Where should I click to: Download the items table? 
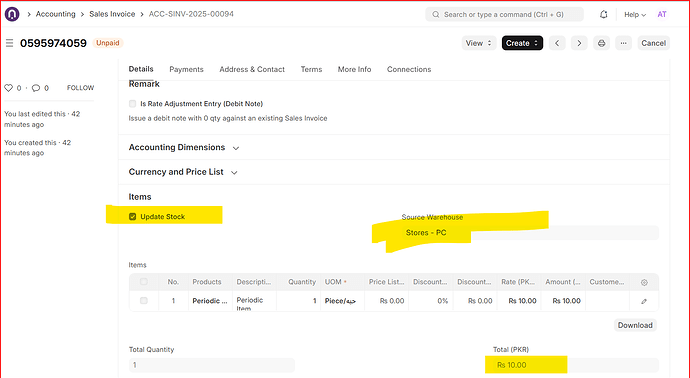pos(635,325)
